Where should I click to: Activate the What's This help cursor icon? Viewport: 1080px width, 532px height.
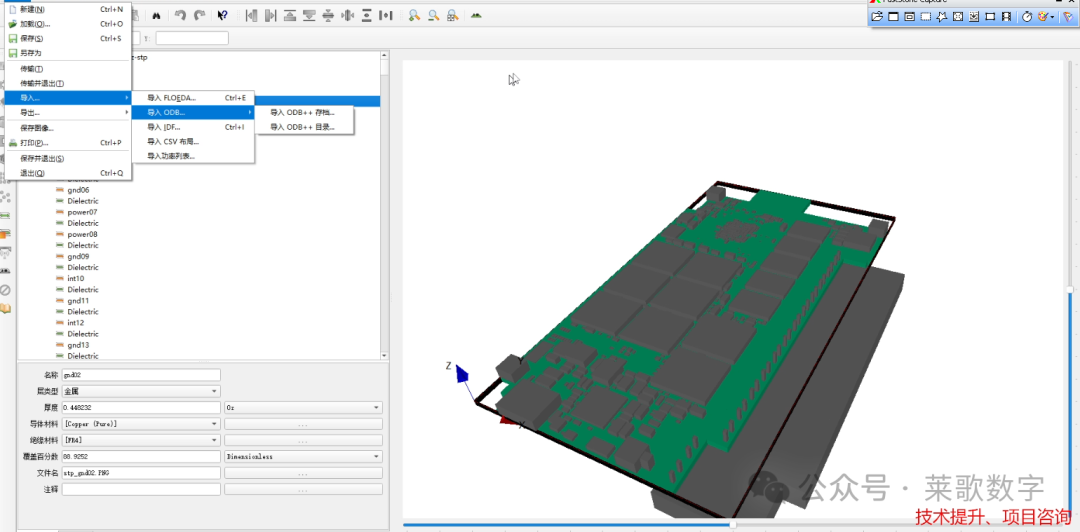222,15
